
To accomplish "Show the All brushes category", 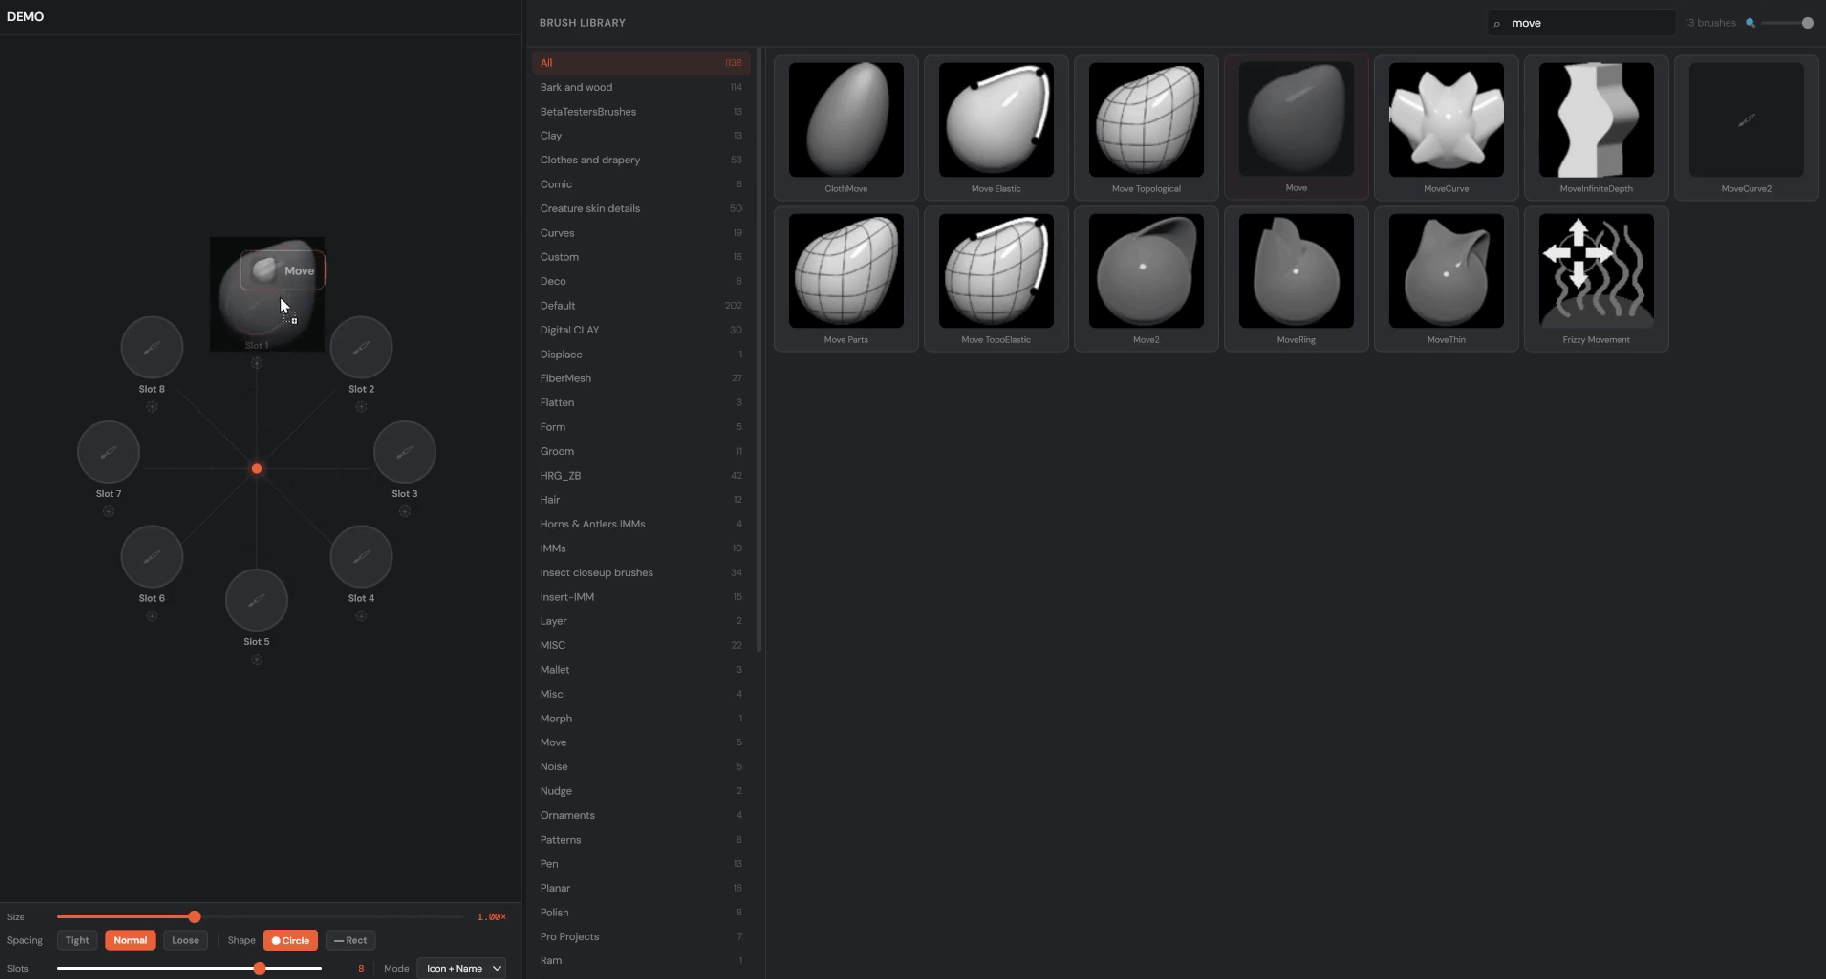I will click(641, 63).
